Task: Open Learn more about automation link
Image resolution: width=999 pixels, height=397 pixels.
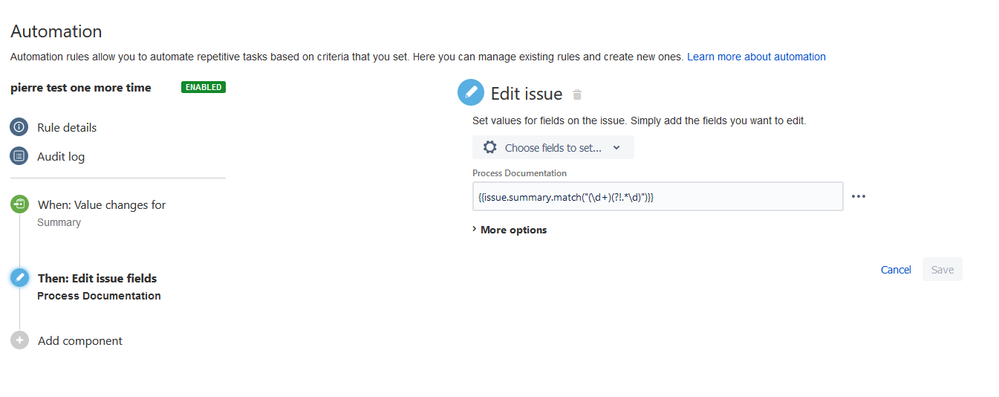Action: click(756, 57)
